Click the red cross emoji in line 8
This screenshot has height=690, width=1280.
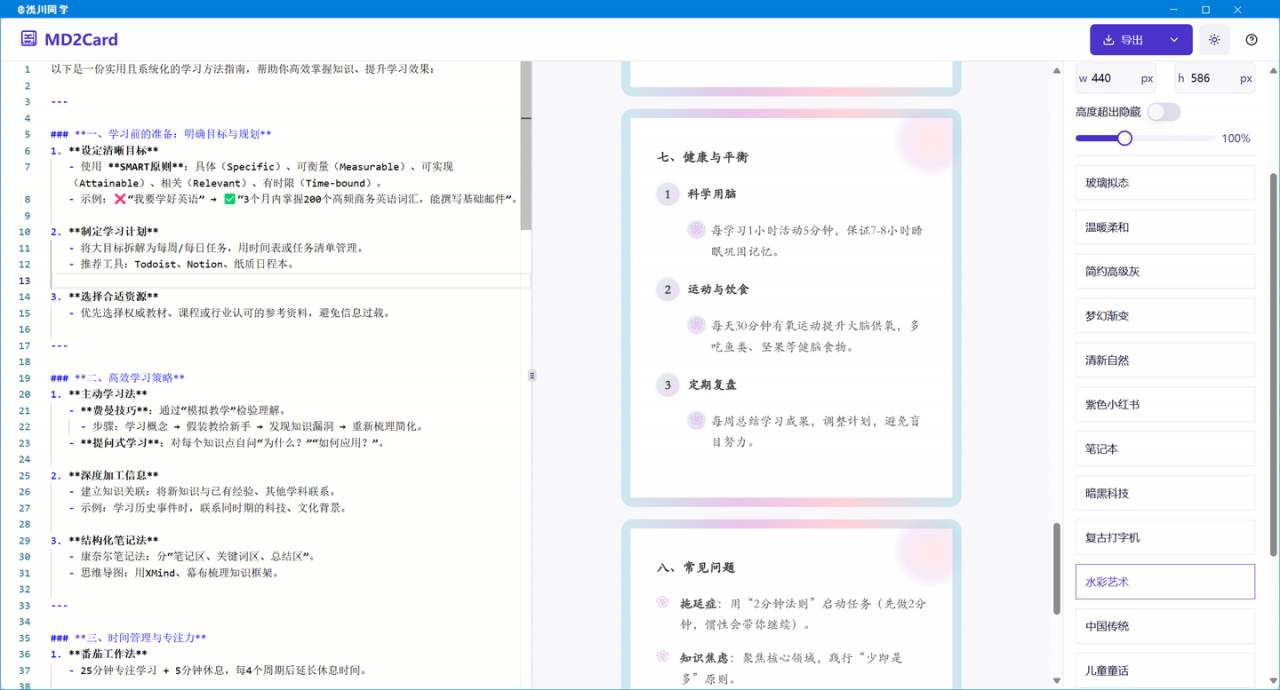(120, 199)
